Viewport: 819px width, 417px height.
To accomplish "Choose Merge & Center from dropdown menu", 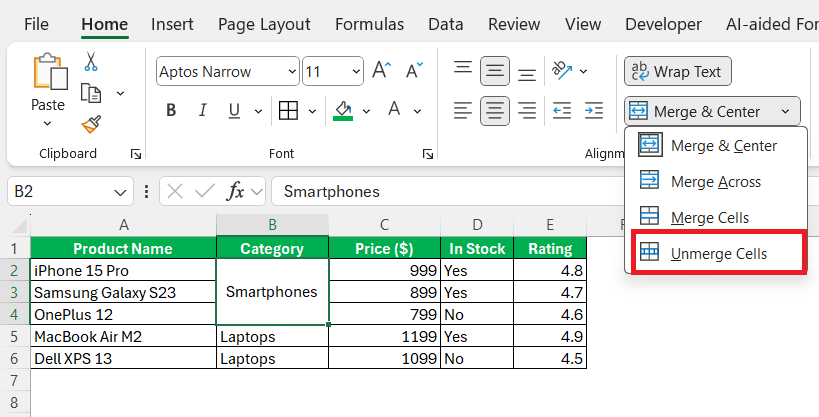I will (x=717, y=145).
